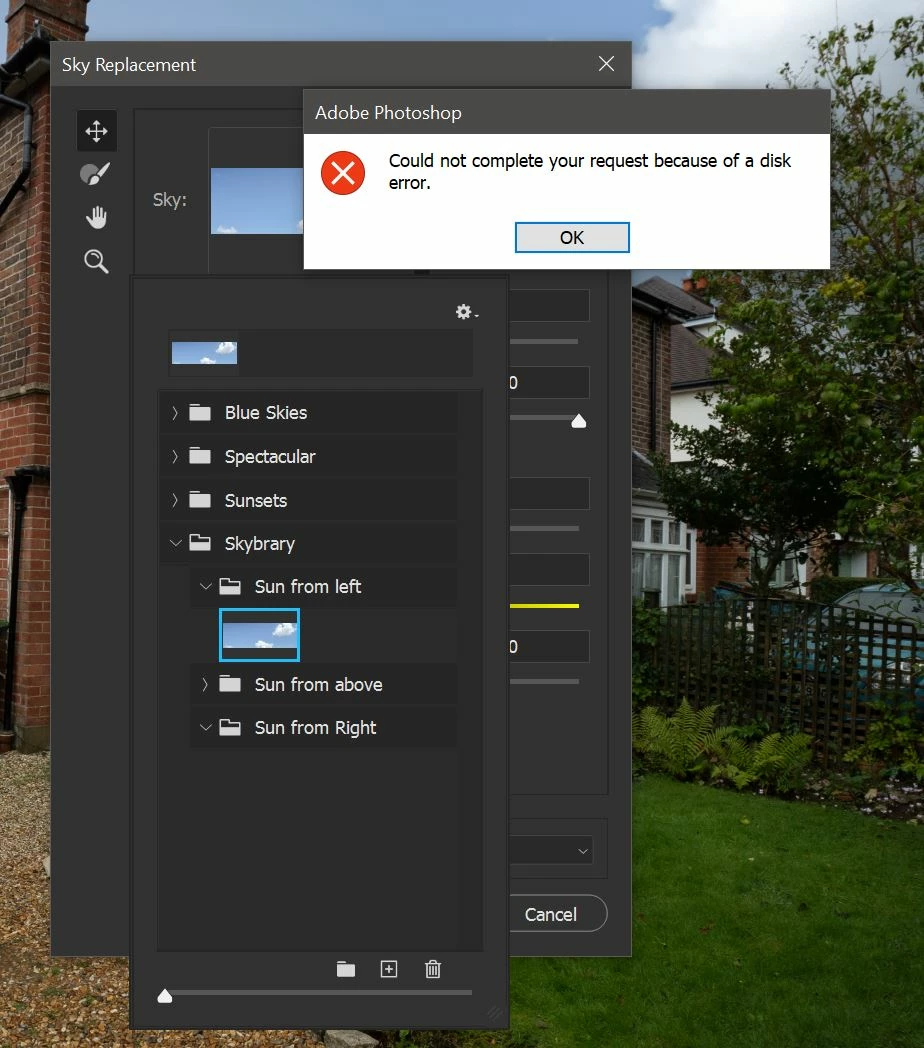Expand the Blue Skies group
This screenshot has height=1048, width=924.
175,413
